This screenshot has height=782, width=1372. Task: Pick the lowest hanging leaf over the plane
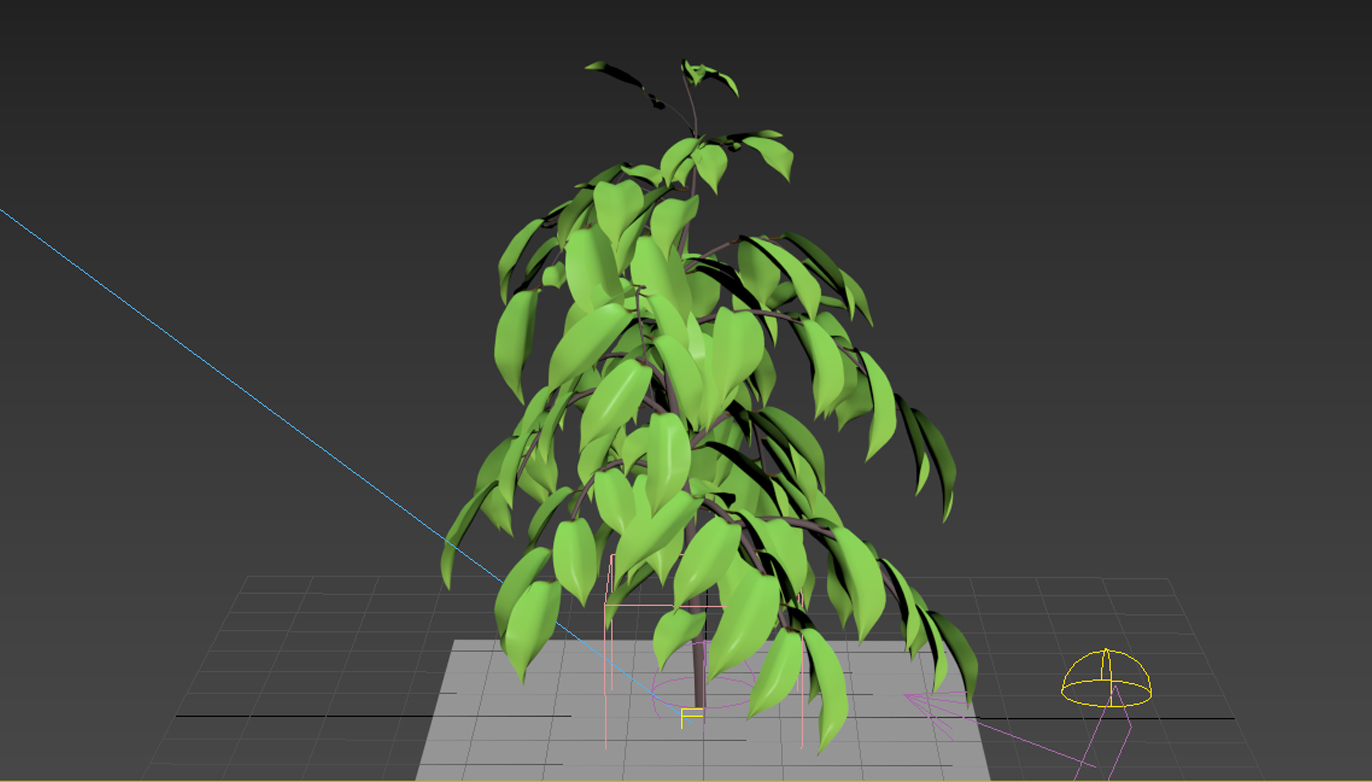click(x=830, y=700)
